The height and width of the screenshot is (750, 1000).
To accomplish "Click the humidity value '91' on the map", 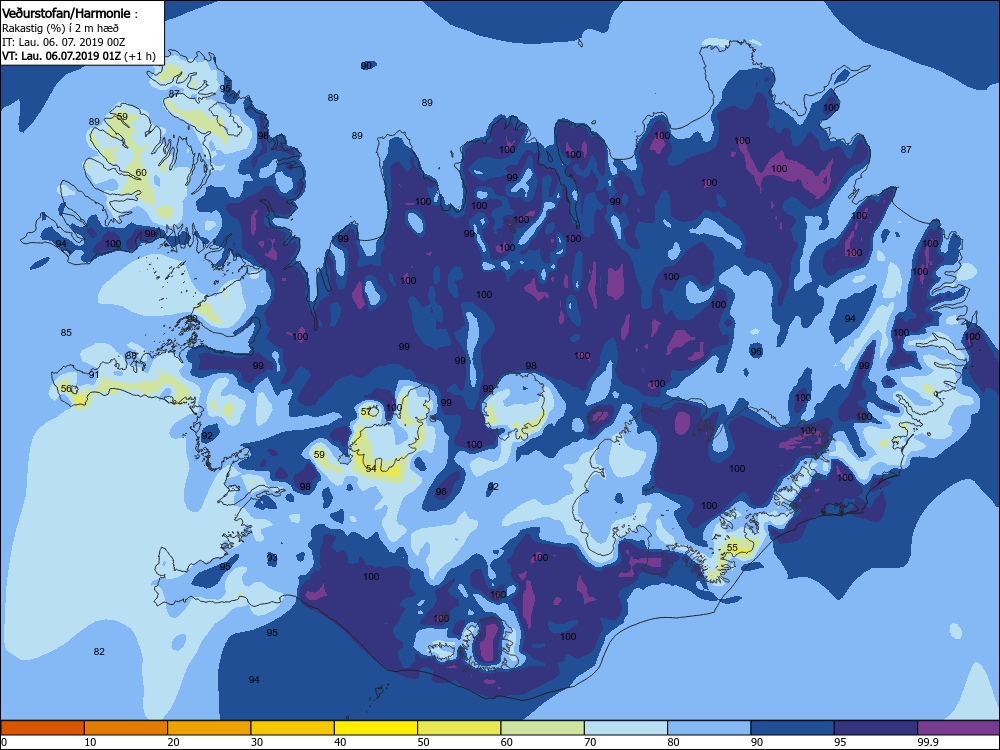I will (x=94, y=374).
